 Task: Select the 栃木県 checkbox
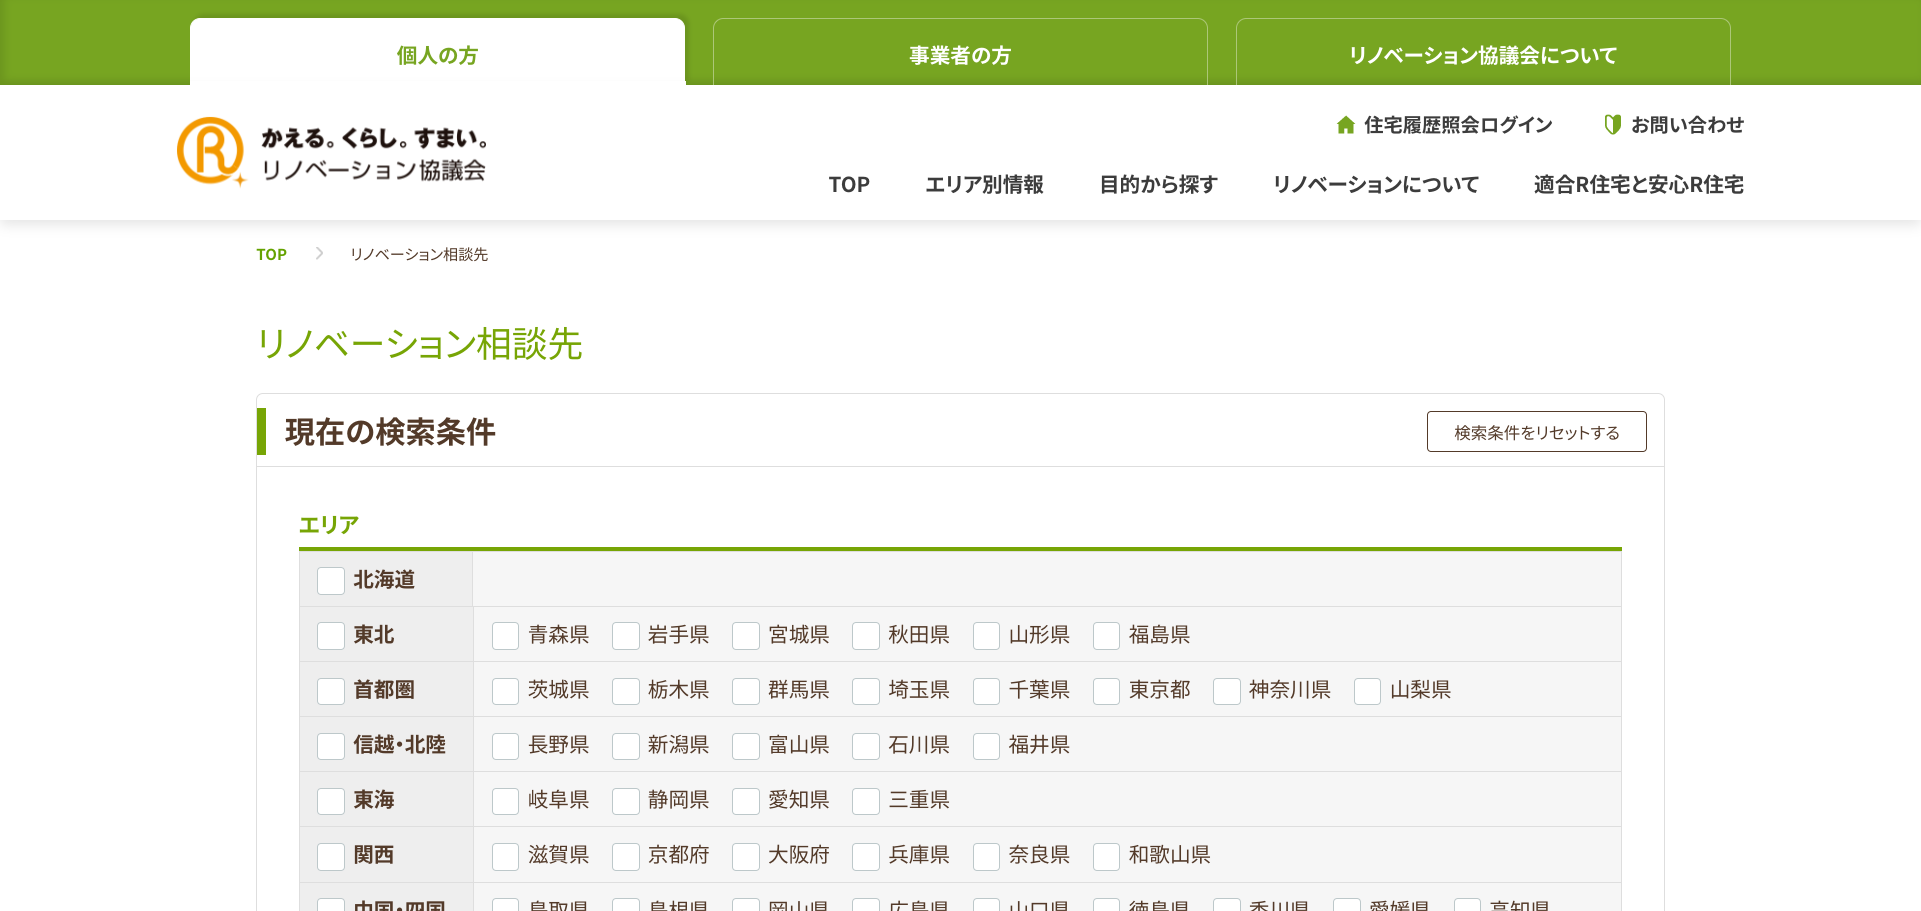(x=626, y=691)
